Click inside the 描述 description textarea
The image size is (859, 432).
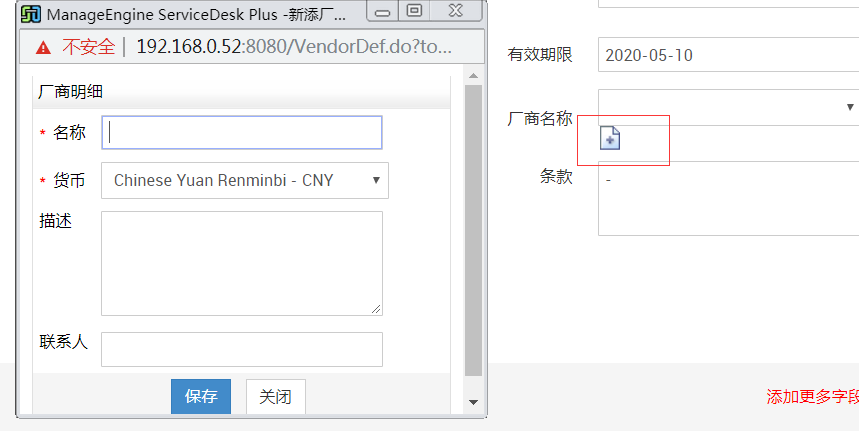click(241, 263)
